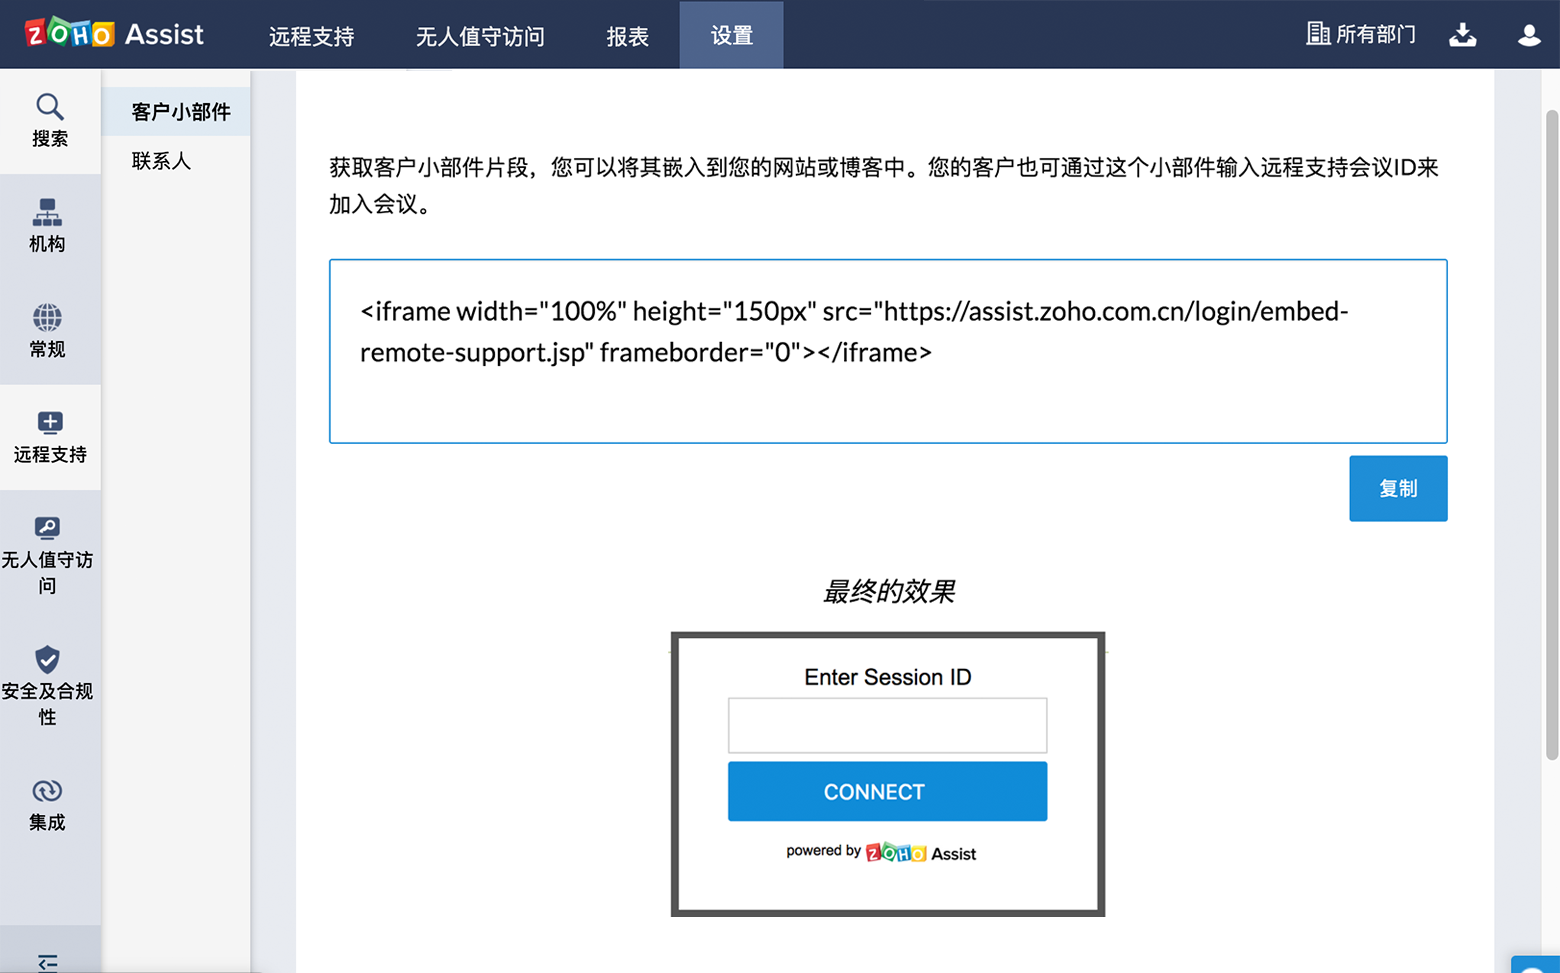Screen dimensions: 1560x973
Task: Switch to the 无人值守访问 top tab
Action: point(480,36)
